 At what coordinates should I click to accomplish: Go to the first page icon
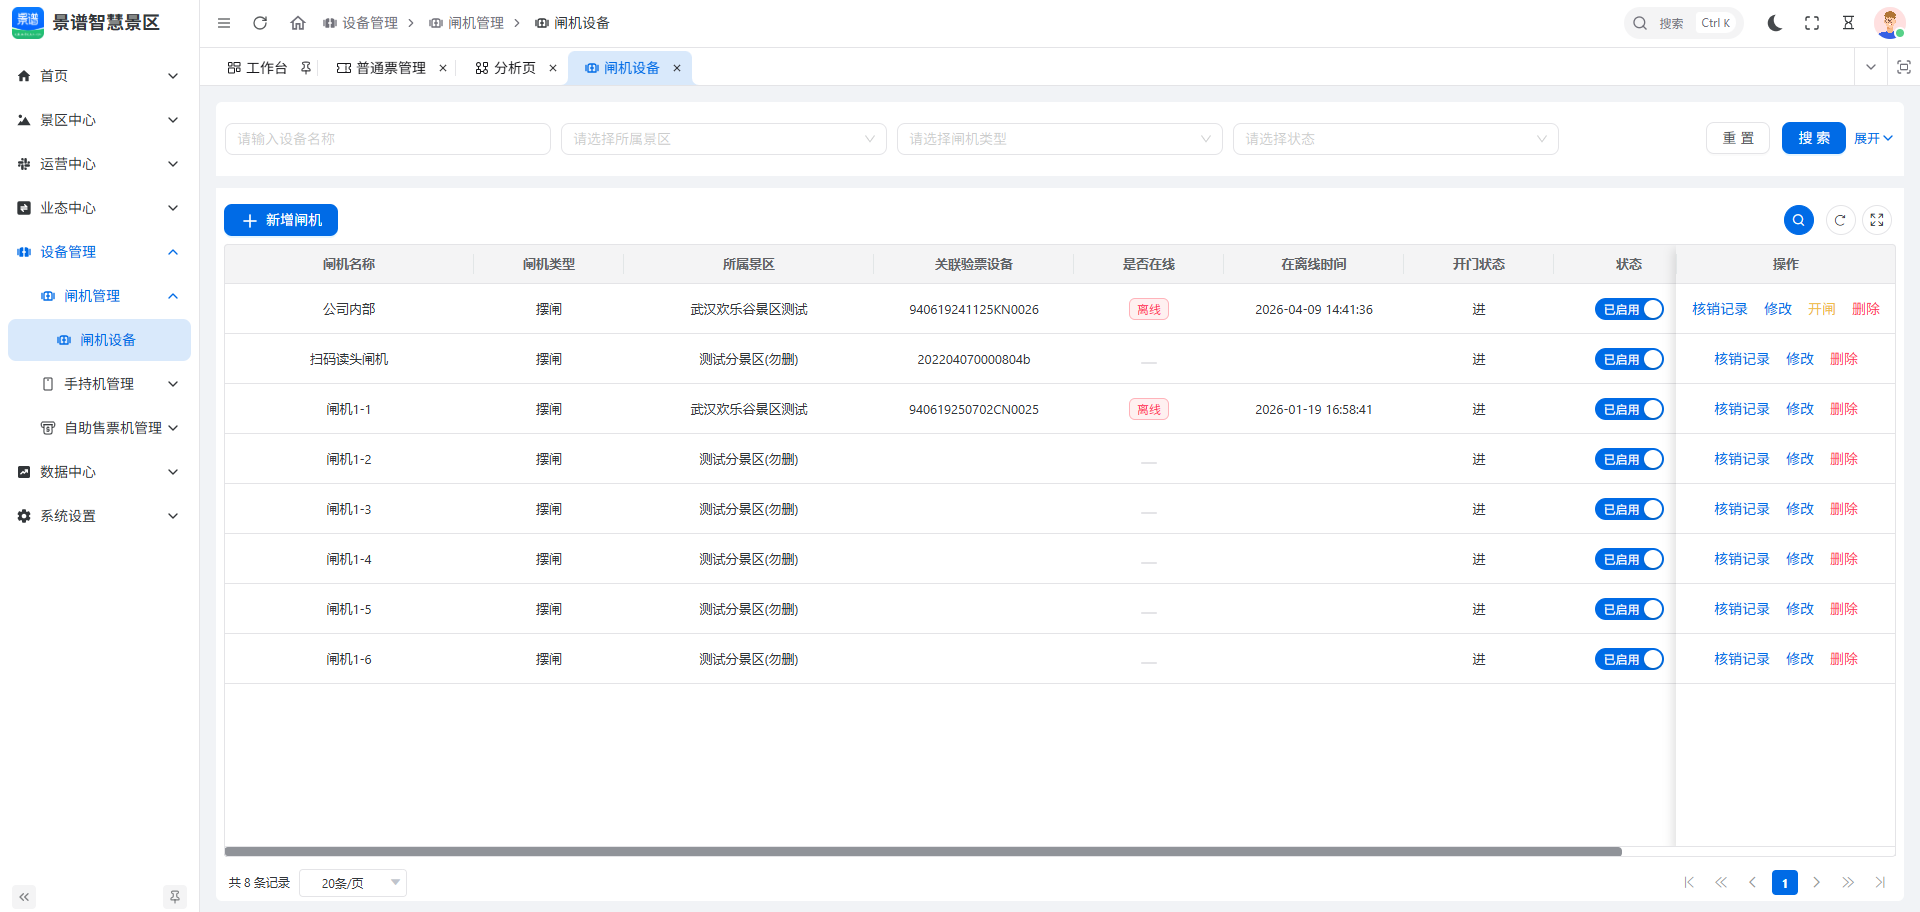tap(1689, 882)
